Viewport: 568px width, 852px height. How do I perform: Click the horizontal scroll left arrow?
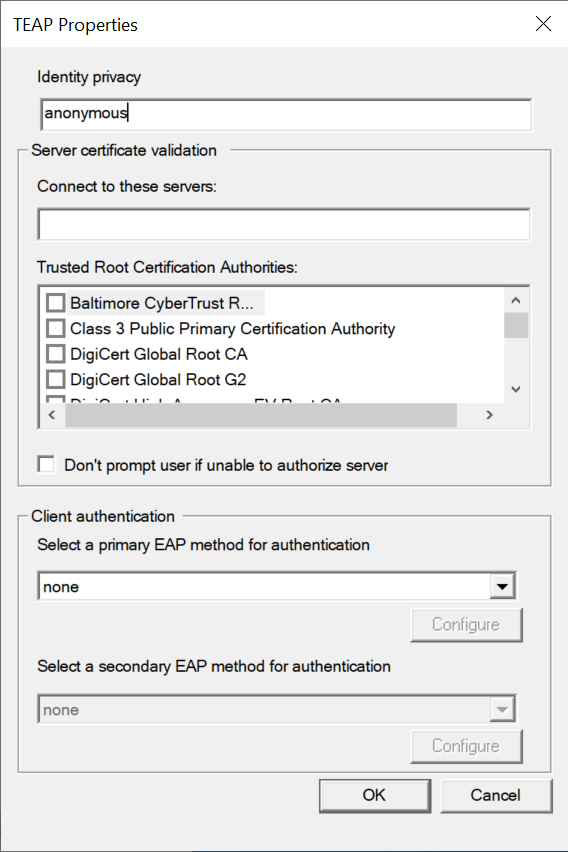(x=52, y=415)
